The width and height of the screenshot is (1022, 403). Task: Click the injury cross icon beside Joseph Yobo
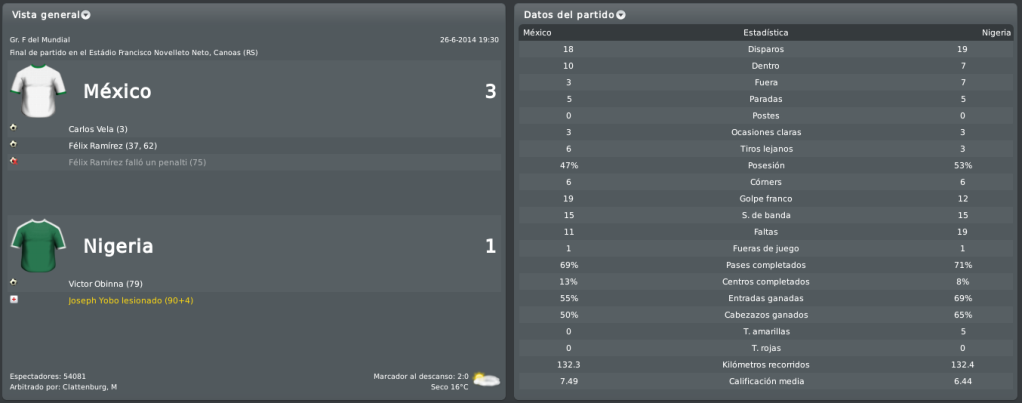[x=14, y=299]
